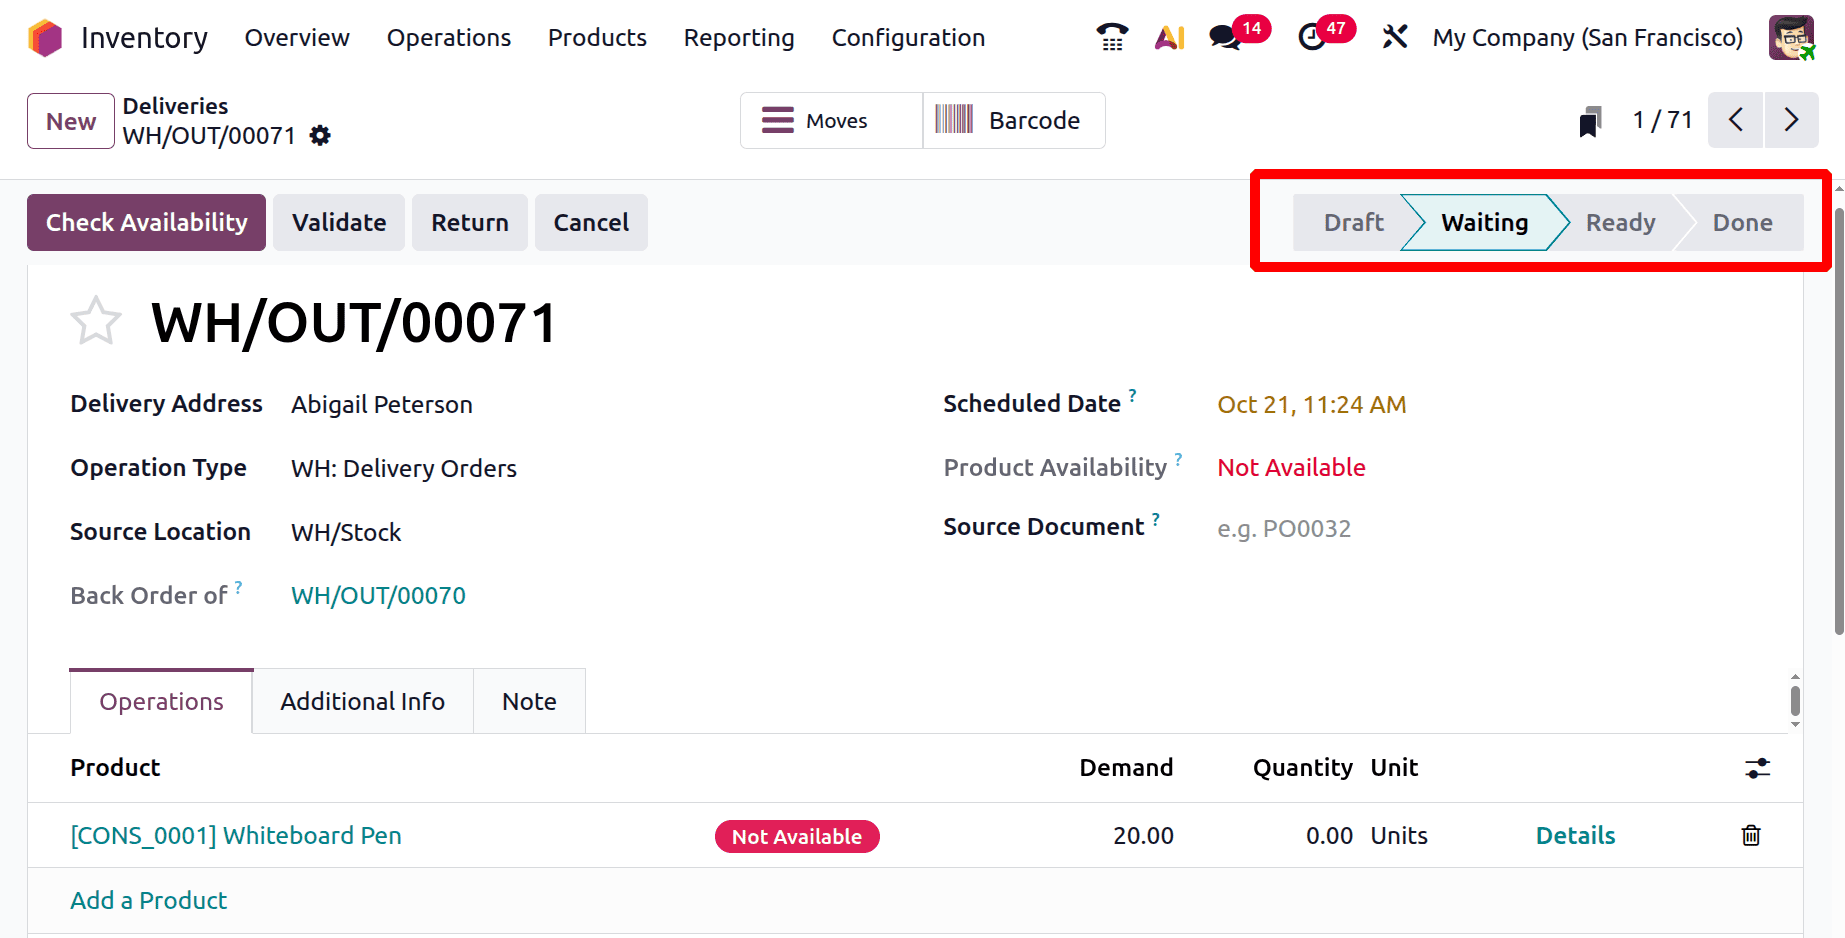Viewport: 1845px width, 938px height.
Task: Open the user avatar menu
Action: click(1791, 38)
